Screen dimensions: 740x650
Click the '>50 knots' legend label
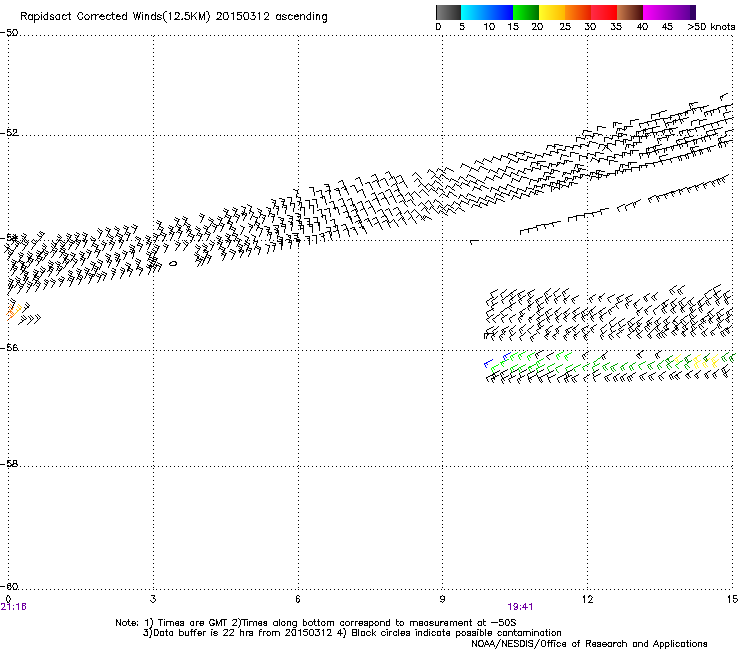click(711, 27)
